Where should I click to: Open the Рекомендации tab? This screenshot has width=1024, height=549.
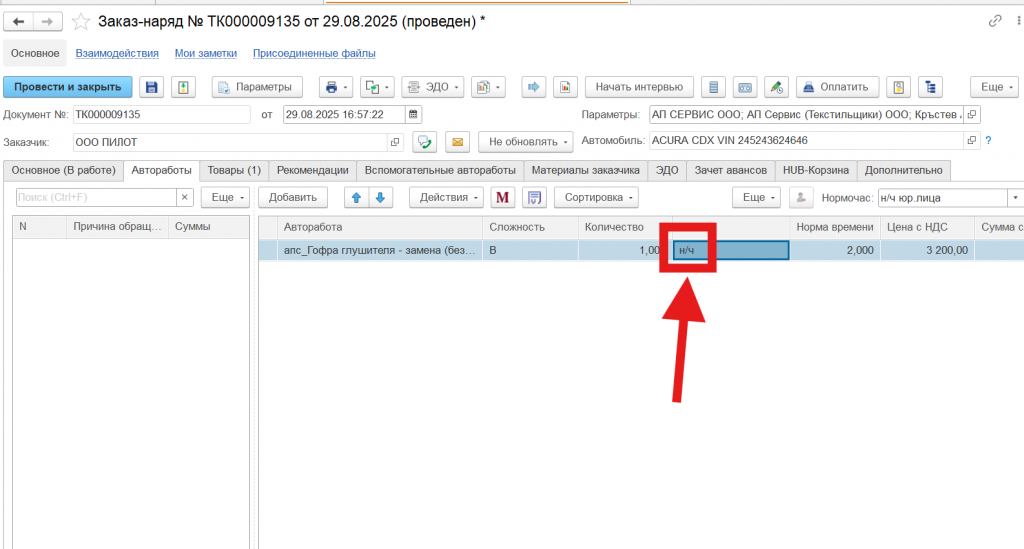point(312,170)
